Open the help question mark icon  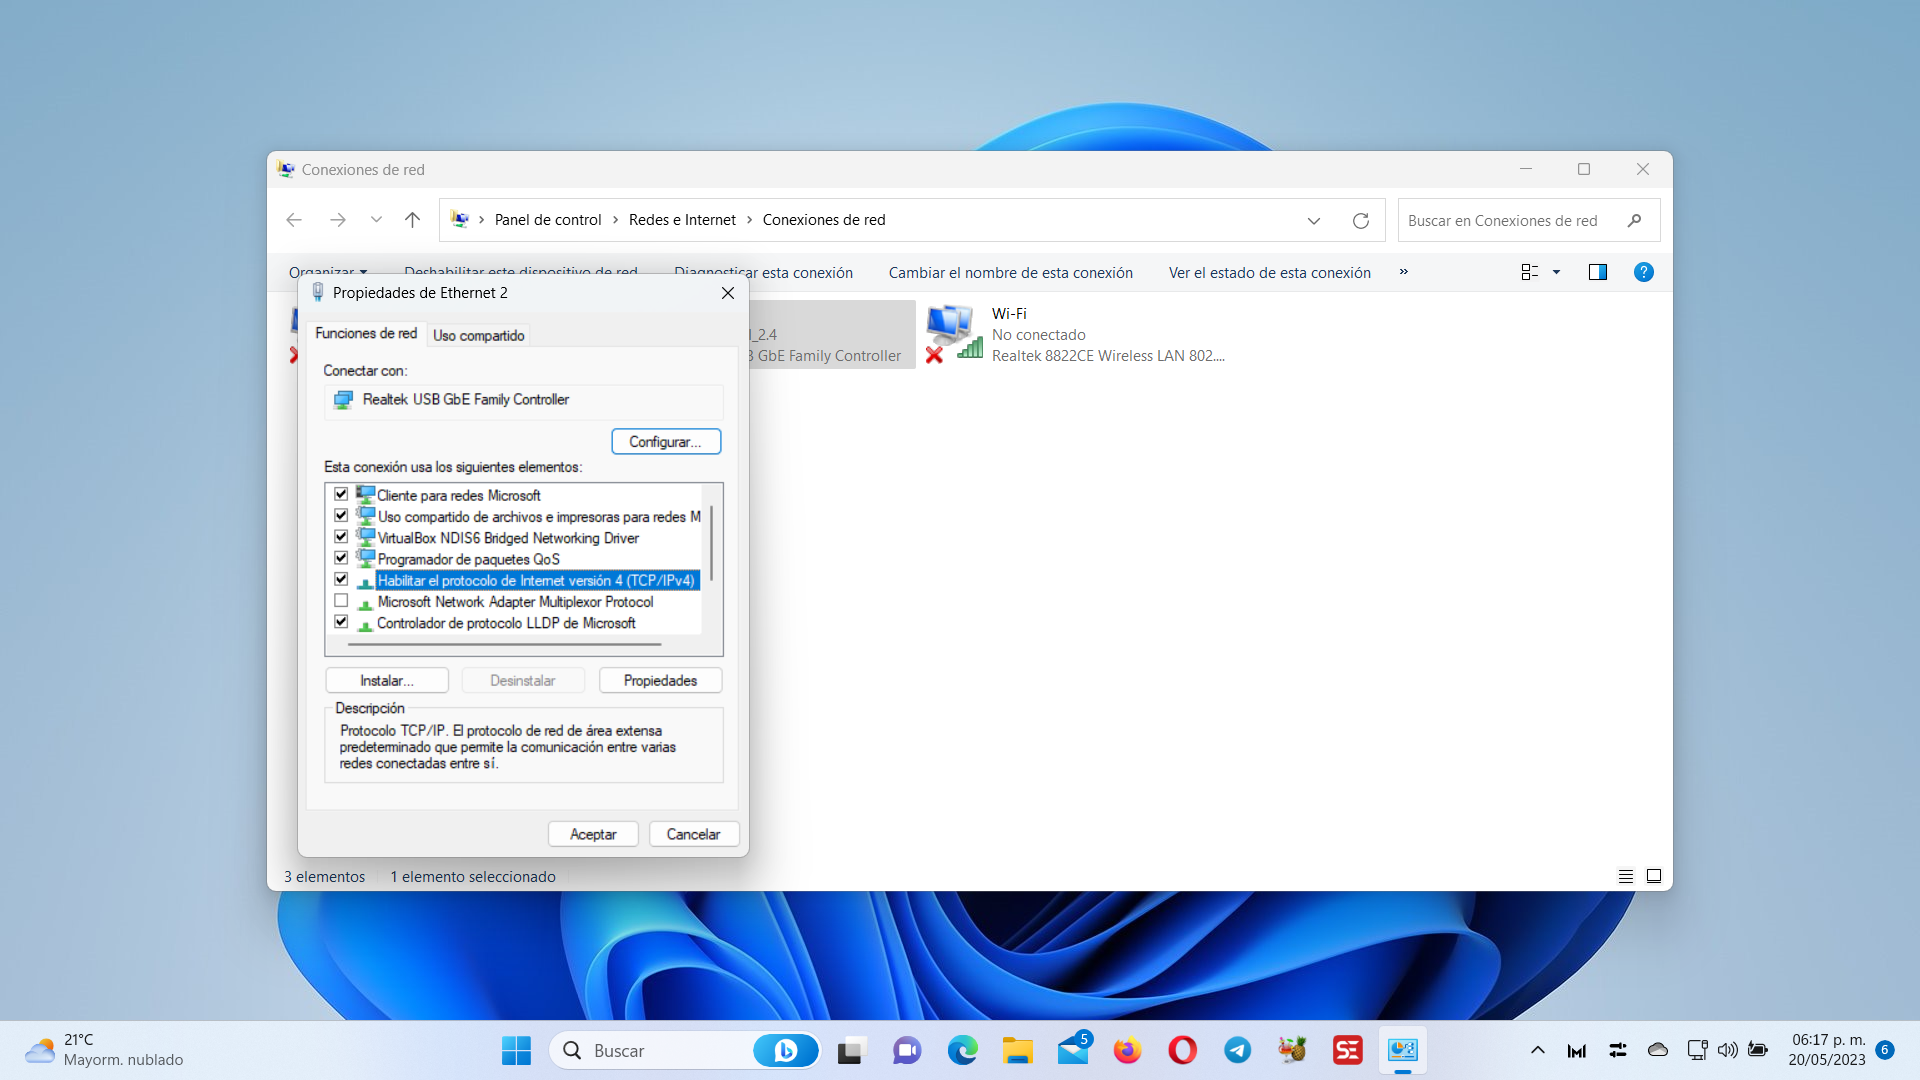click(1643, 272)
